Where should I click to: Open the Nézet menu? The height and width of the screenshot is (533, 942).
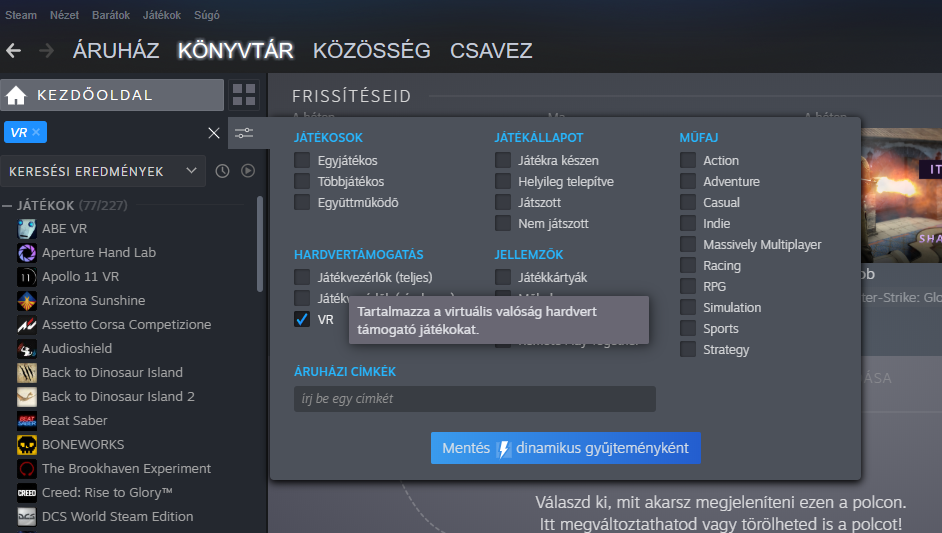(x=64, y=15)
